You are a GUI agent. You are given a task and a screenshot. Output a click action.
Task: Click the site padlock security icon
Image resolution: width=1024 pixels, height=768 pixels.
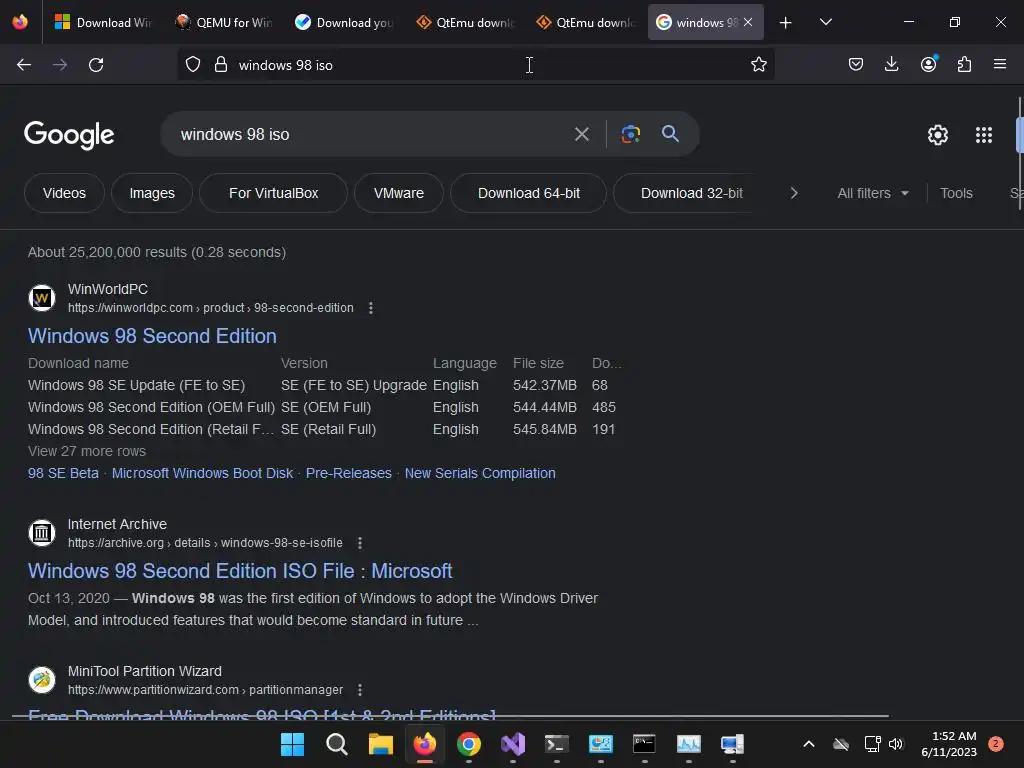coord(221,65)
